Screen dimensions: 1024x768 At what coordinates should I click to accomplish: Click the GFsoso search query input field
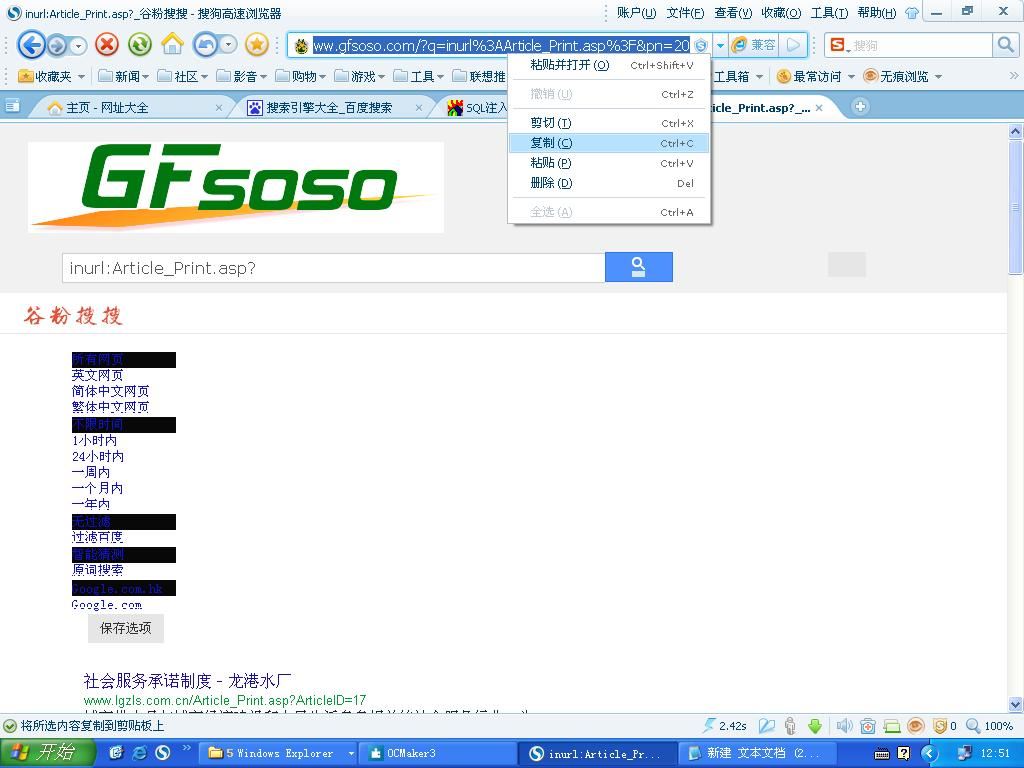[x=334, y=268]
